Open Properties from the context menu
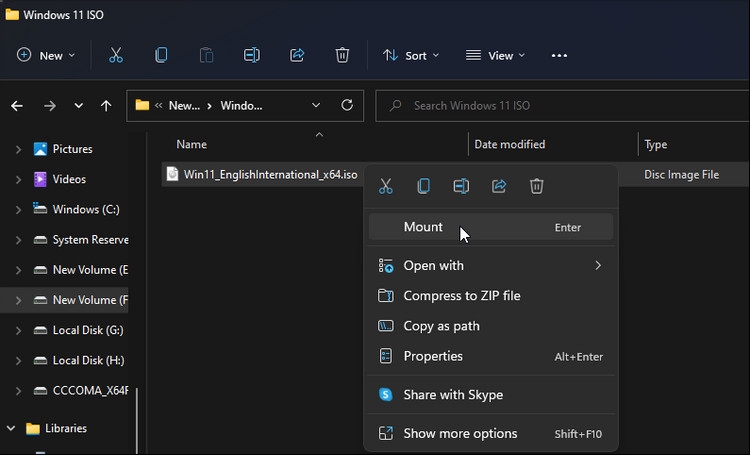 point(491,356)
